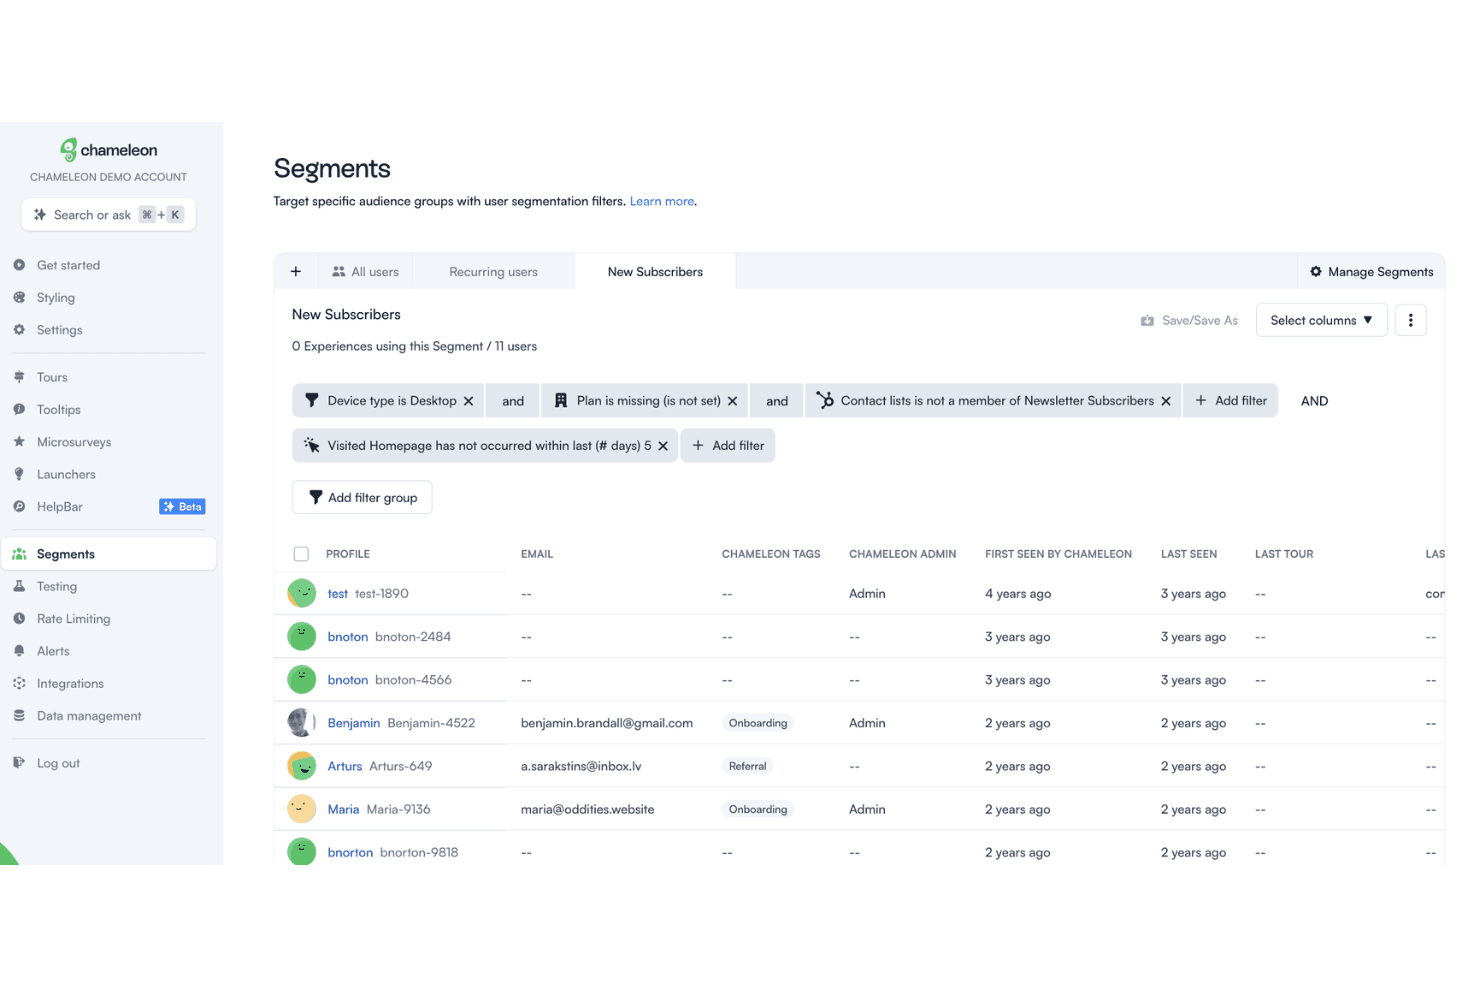
Task: Remove the Plan is missing filter
Action: (x=732, y=401)
